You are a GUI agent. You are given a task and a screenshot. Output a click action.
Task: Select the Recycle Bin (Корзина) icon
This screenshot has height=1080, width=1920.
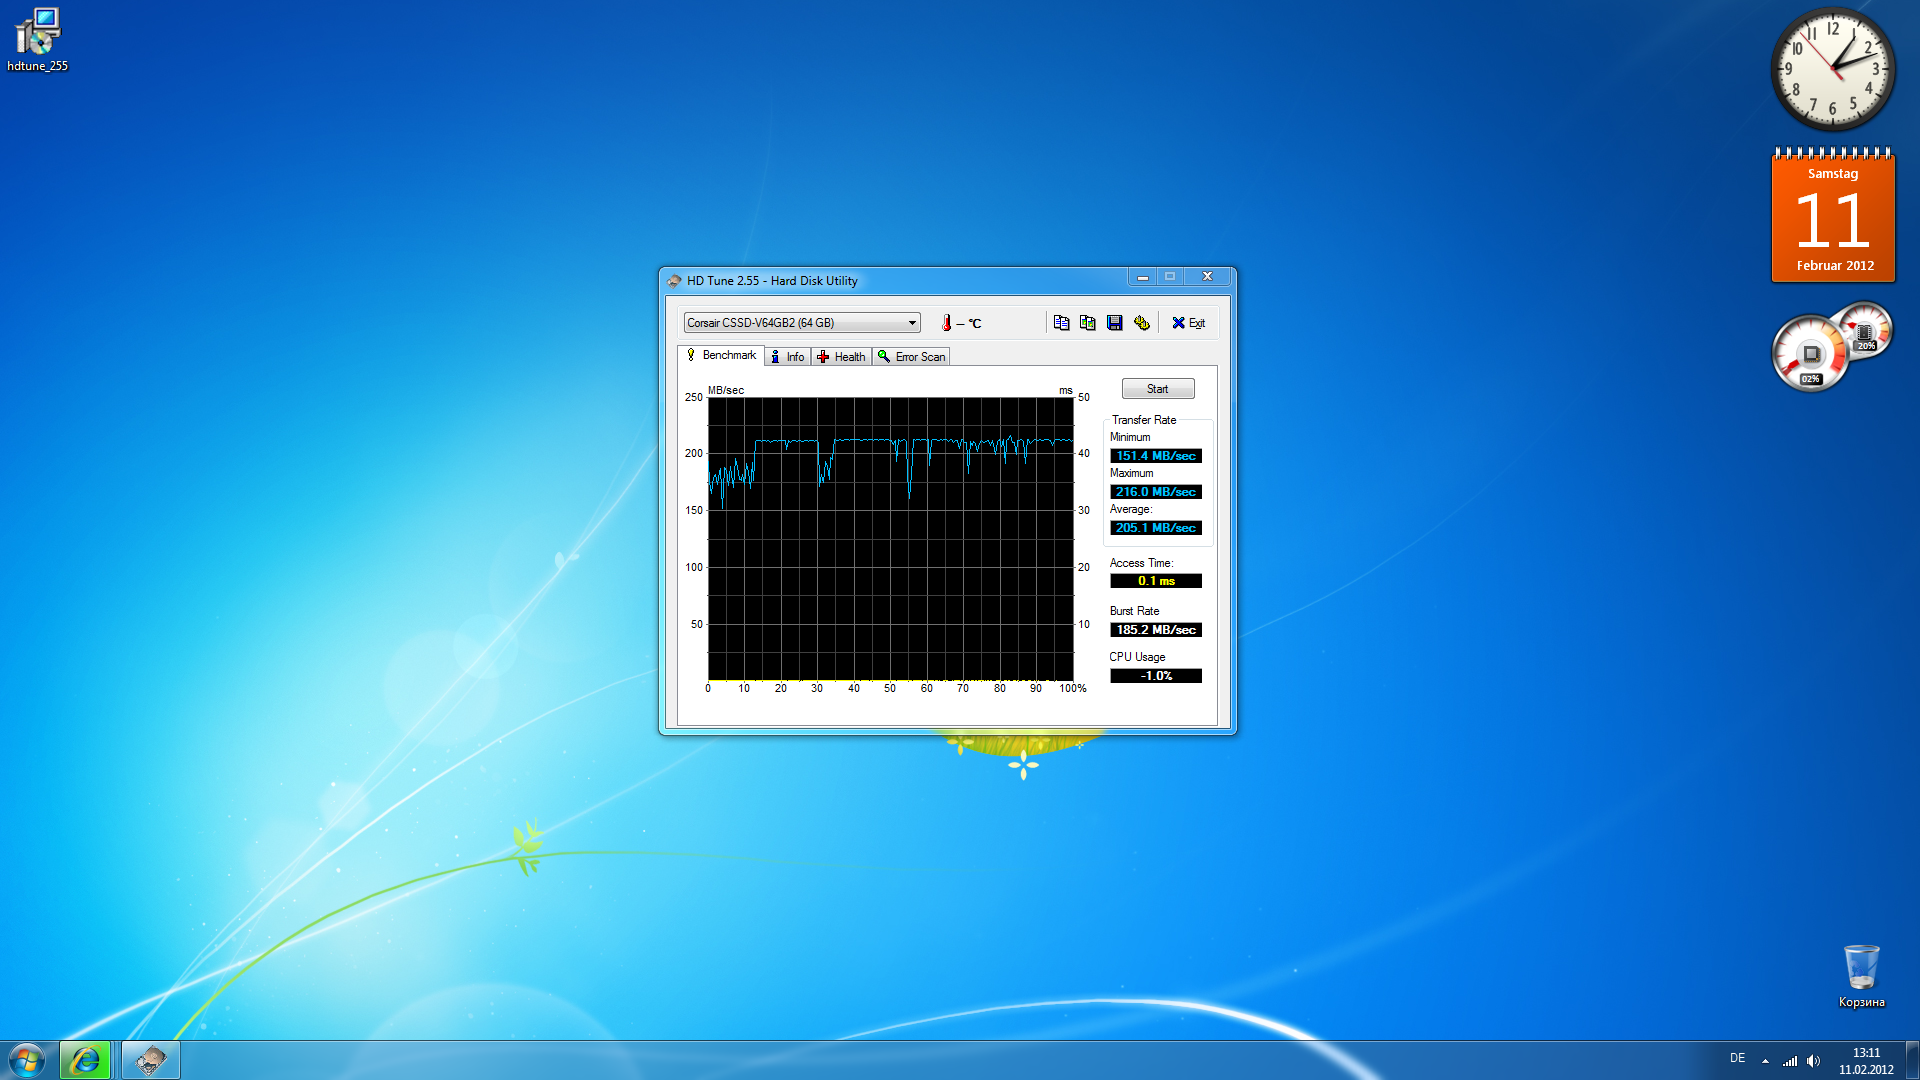coord(1861,976)
